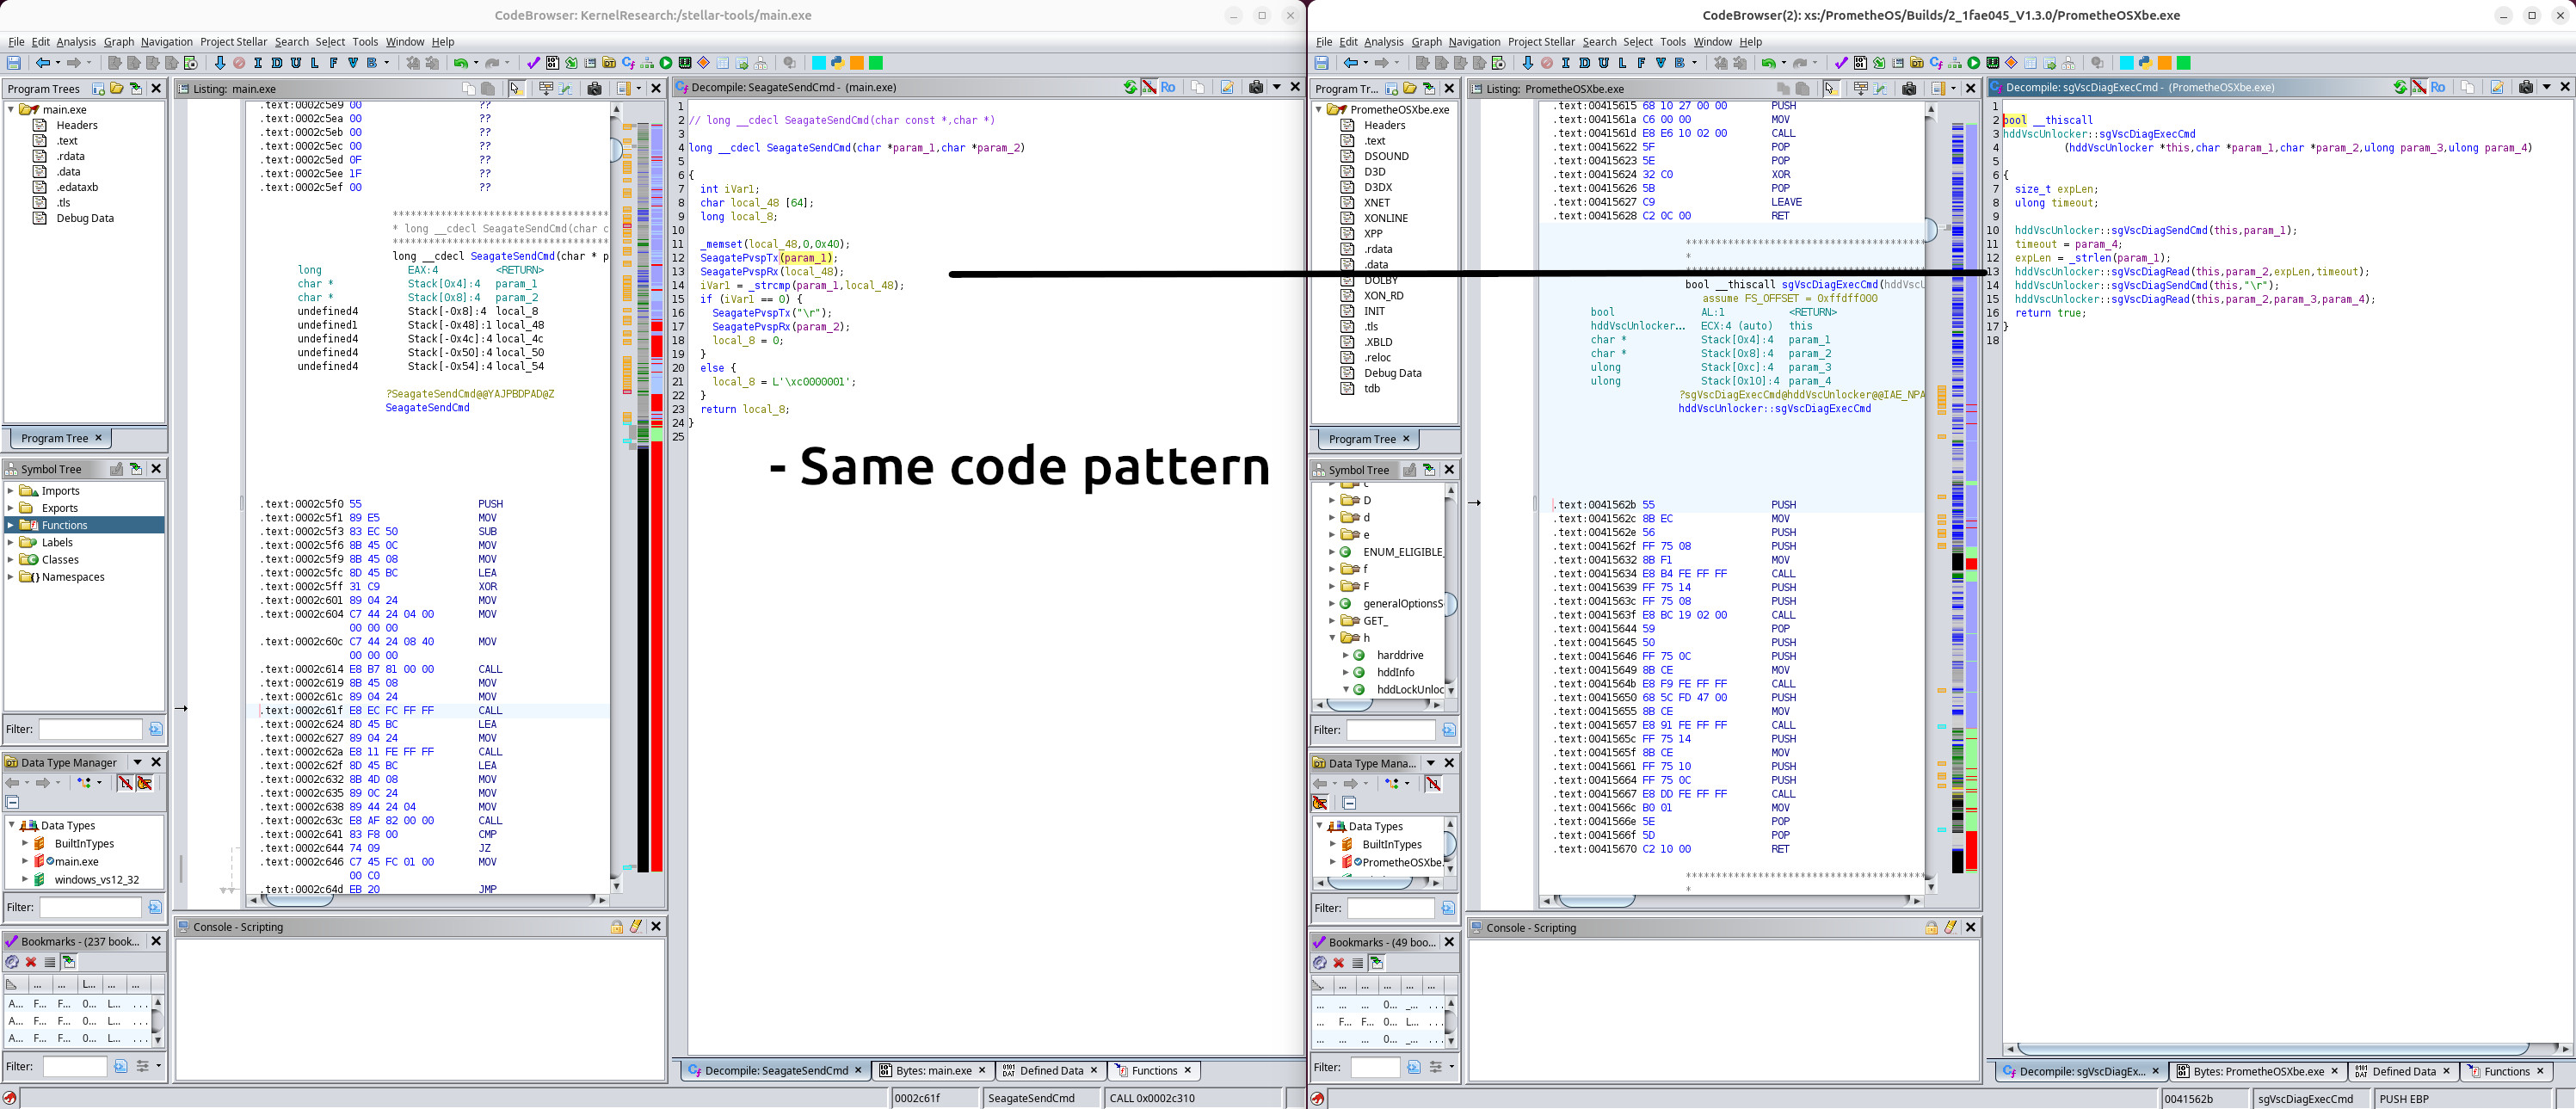This screenshot has height=1109, width=2576.
Task: Open Python interpreter icon in left toolbar
Action: (x=837, y=63)
